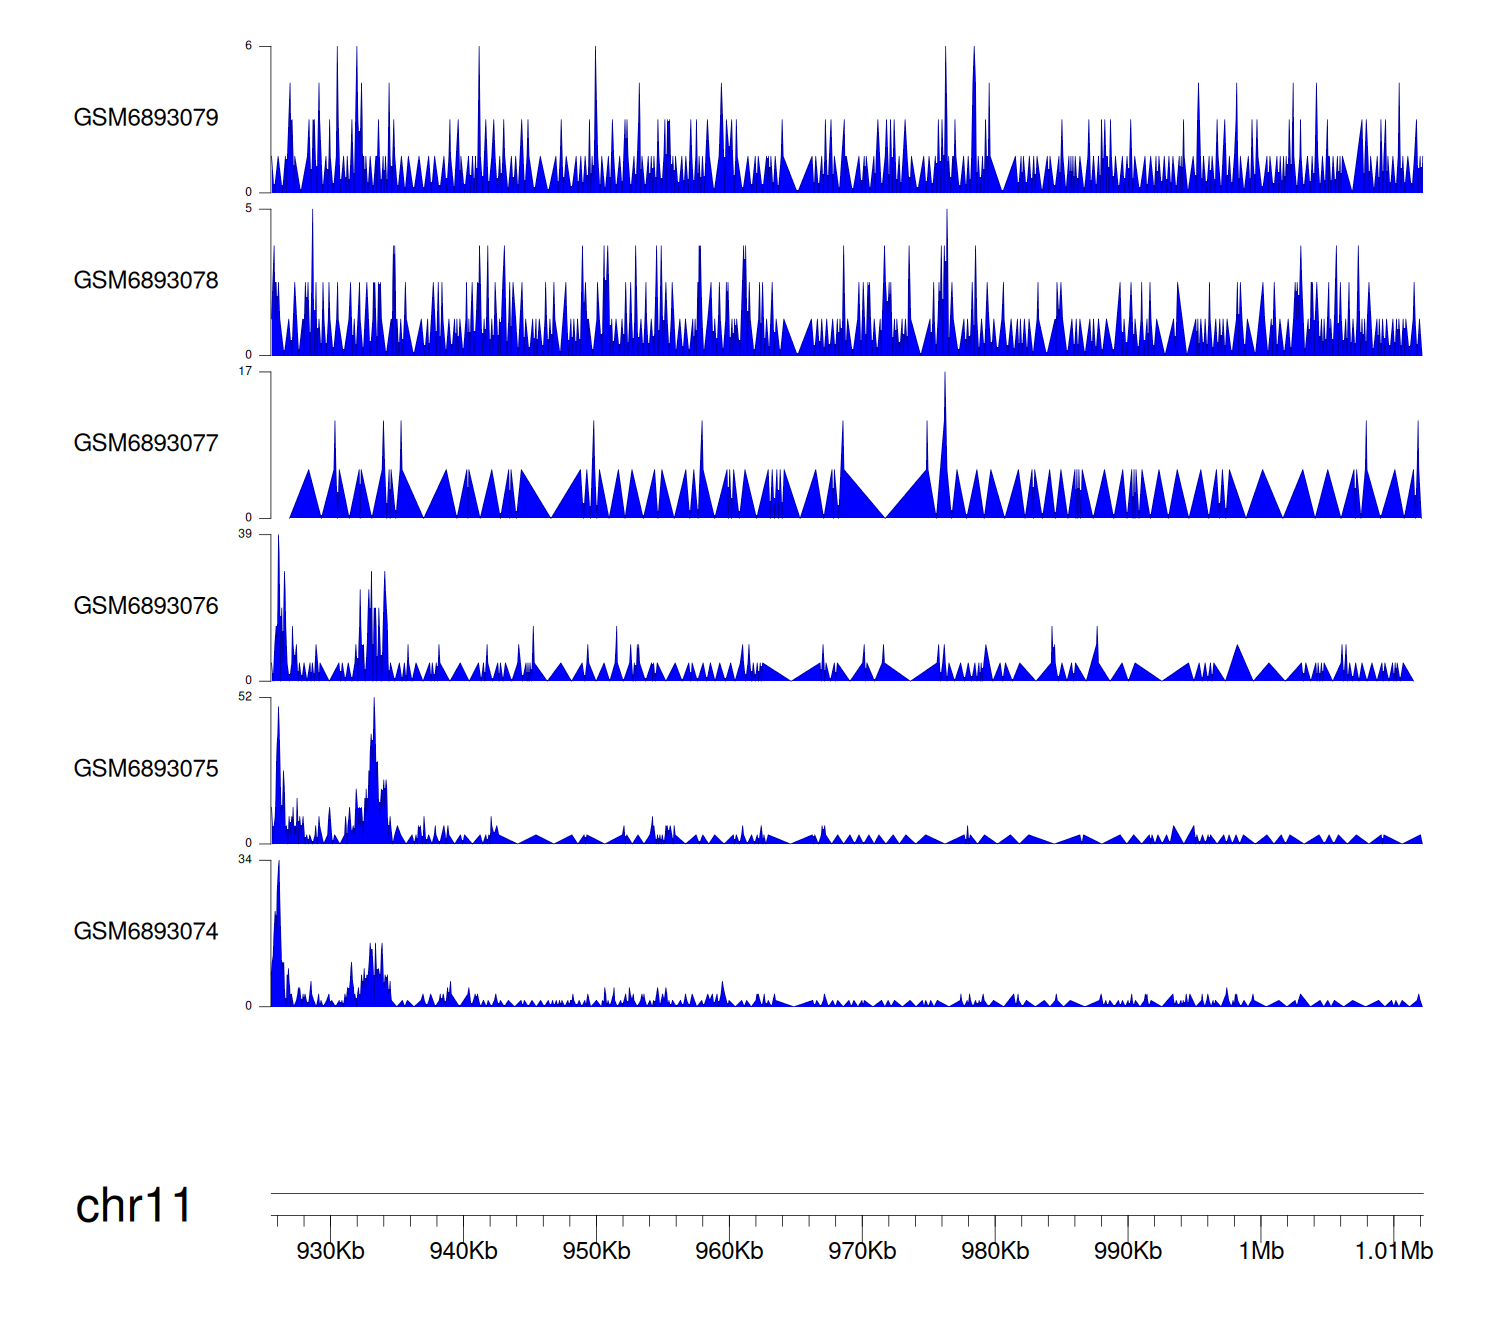The image size is (1500, 1320).
Task: Select the GSM6893074 track label
Action: point(146,932)
